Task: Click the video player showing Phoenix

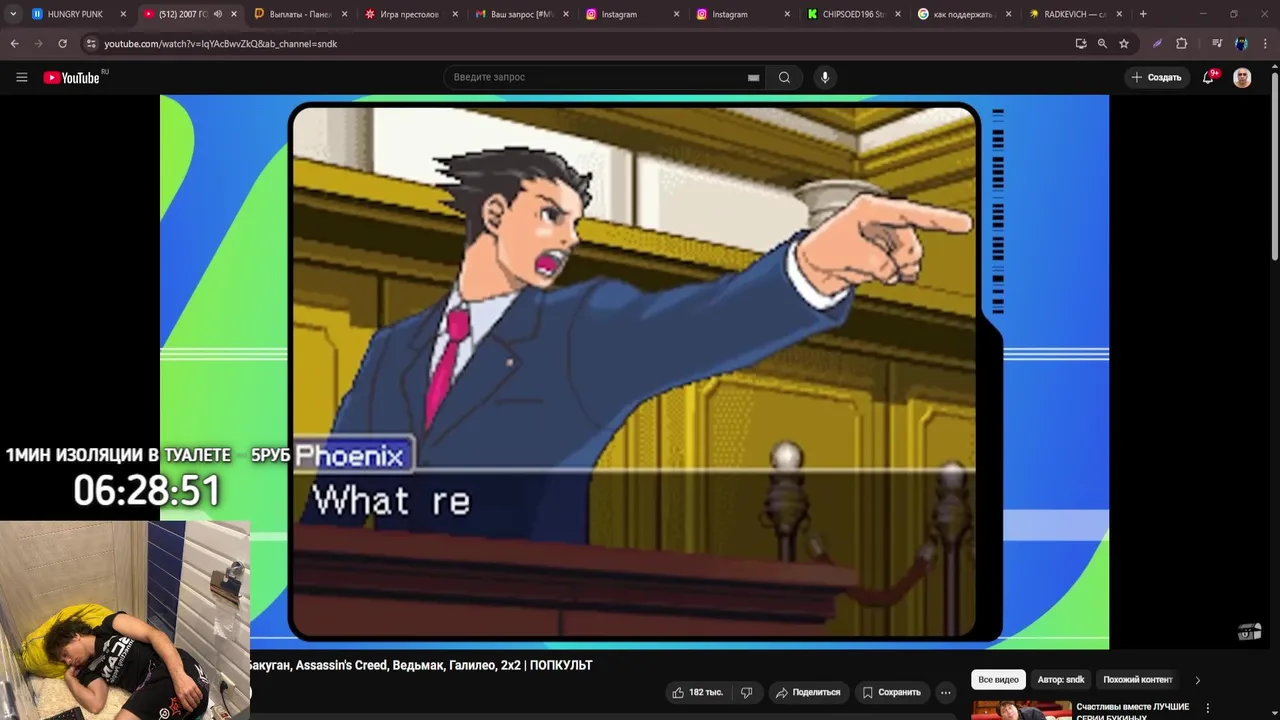Action: (x=634, y=372)
